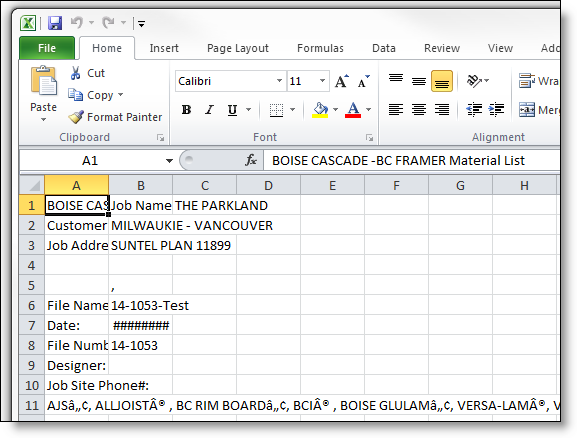
Task: Cut the selected cell content
Action: (x=87, y=73)
